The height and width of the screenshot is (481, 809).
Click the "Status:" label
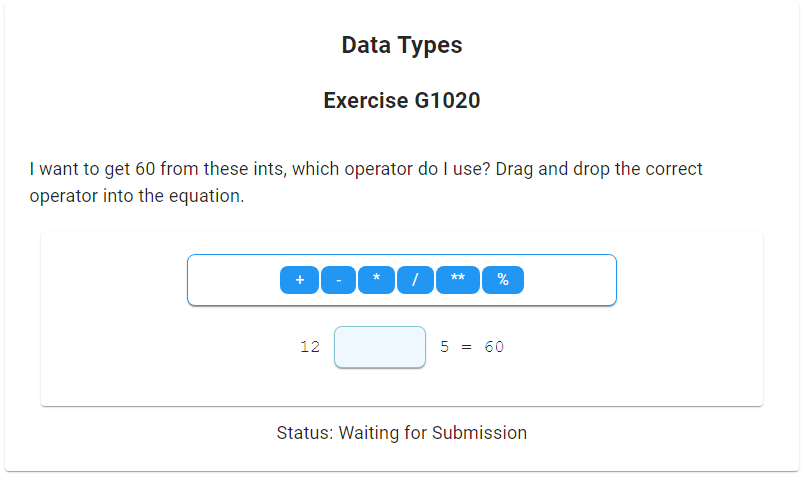(305, 433)
